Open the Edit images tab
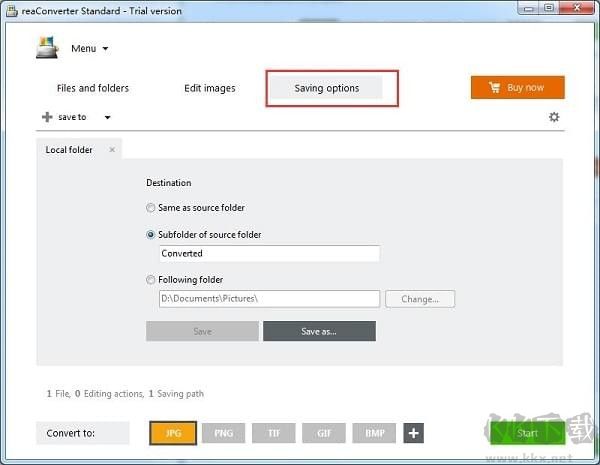Screen dimensions: 600x465 click(210, 88)
